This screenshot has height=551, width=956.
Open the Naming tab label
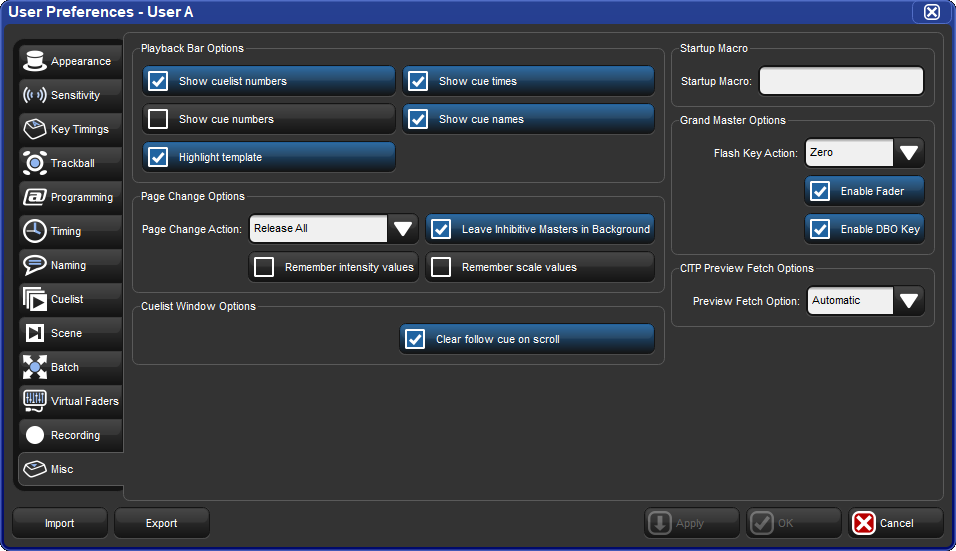(x=68, y=265)
